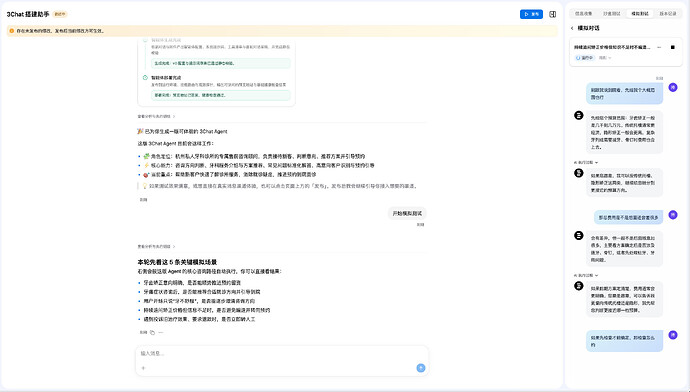The height and width of the screenshot is (392, 690).
Task: Expand first 执行过程 section in simulated chat
Action: pos(586,162)
